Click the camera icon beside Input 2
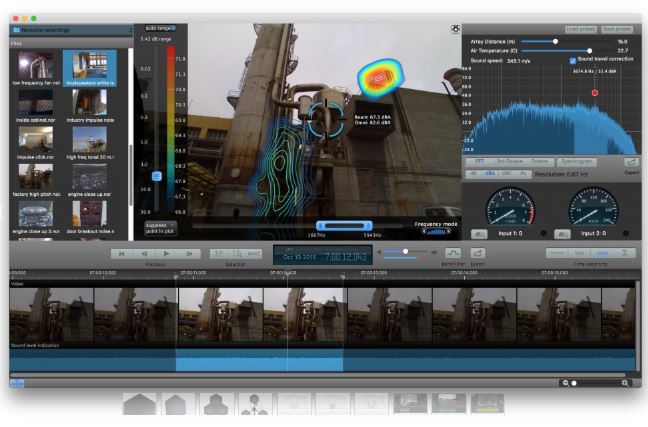The height and width of the screenshot is (427, 648). click(563, 234)
